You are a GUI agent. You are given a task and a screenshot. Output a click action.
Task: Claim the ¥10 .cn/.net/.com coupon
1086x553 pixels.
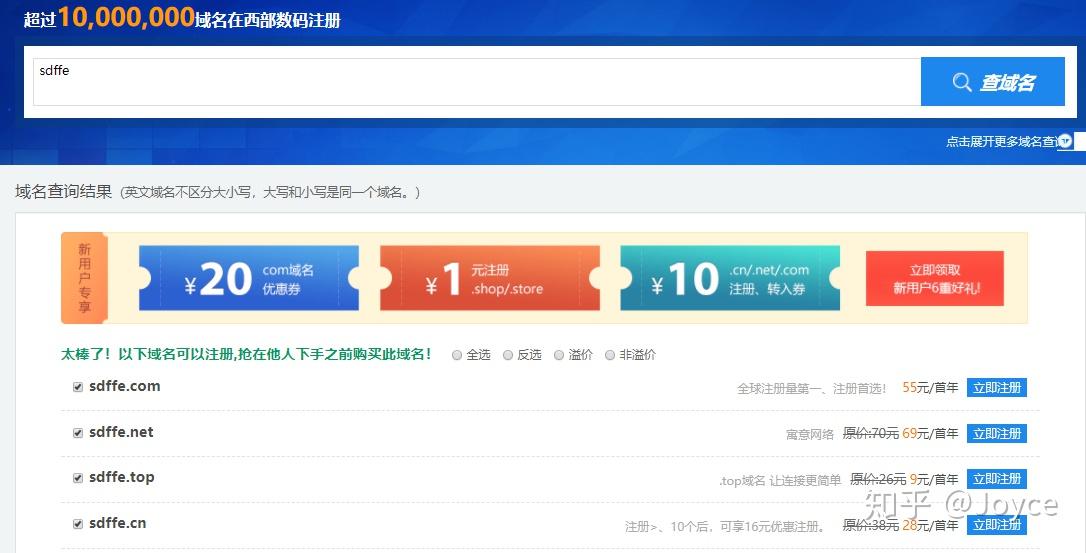click(730, 278)
